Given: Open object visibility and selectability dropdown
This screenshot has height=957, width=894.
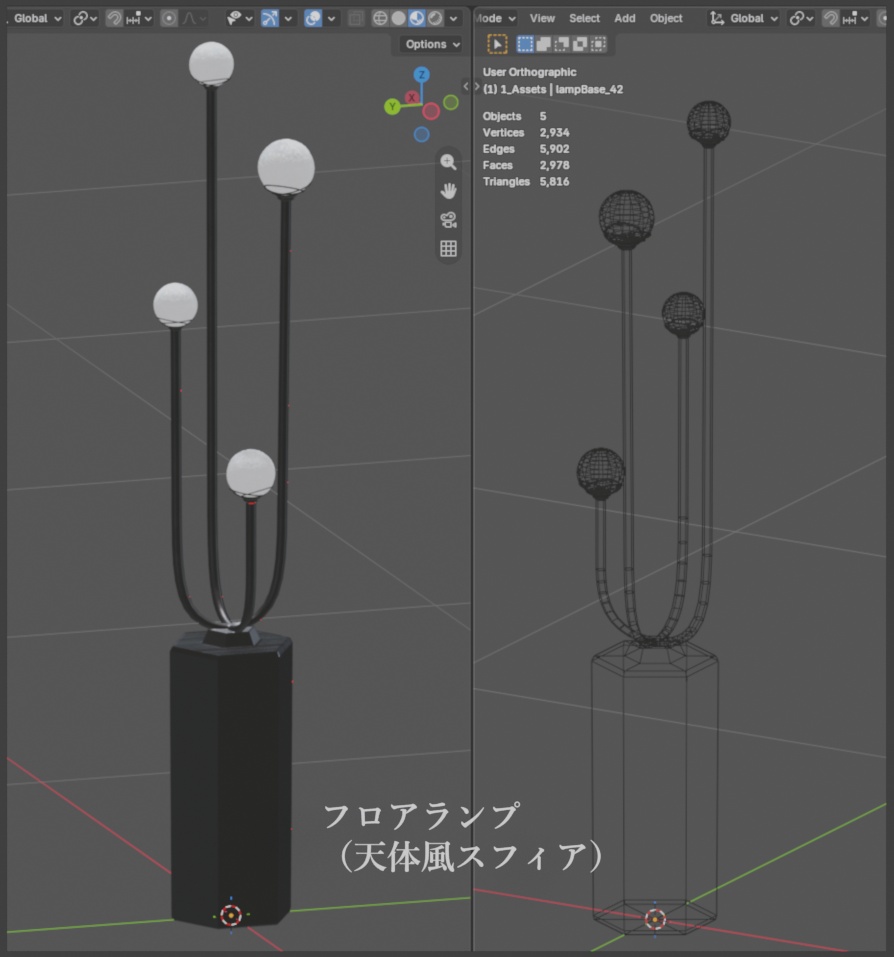Looking at the screenshot, I should [x=239, y=18].
